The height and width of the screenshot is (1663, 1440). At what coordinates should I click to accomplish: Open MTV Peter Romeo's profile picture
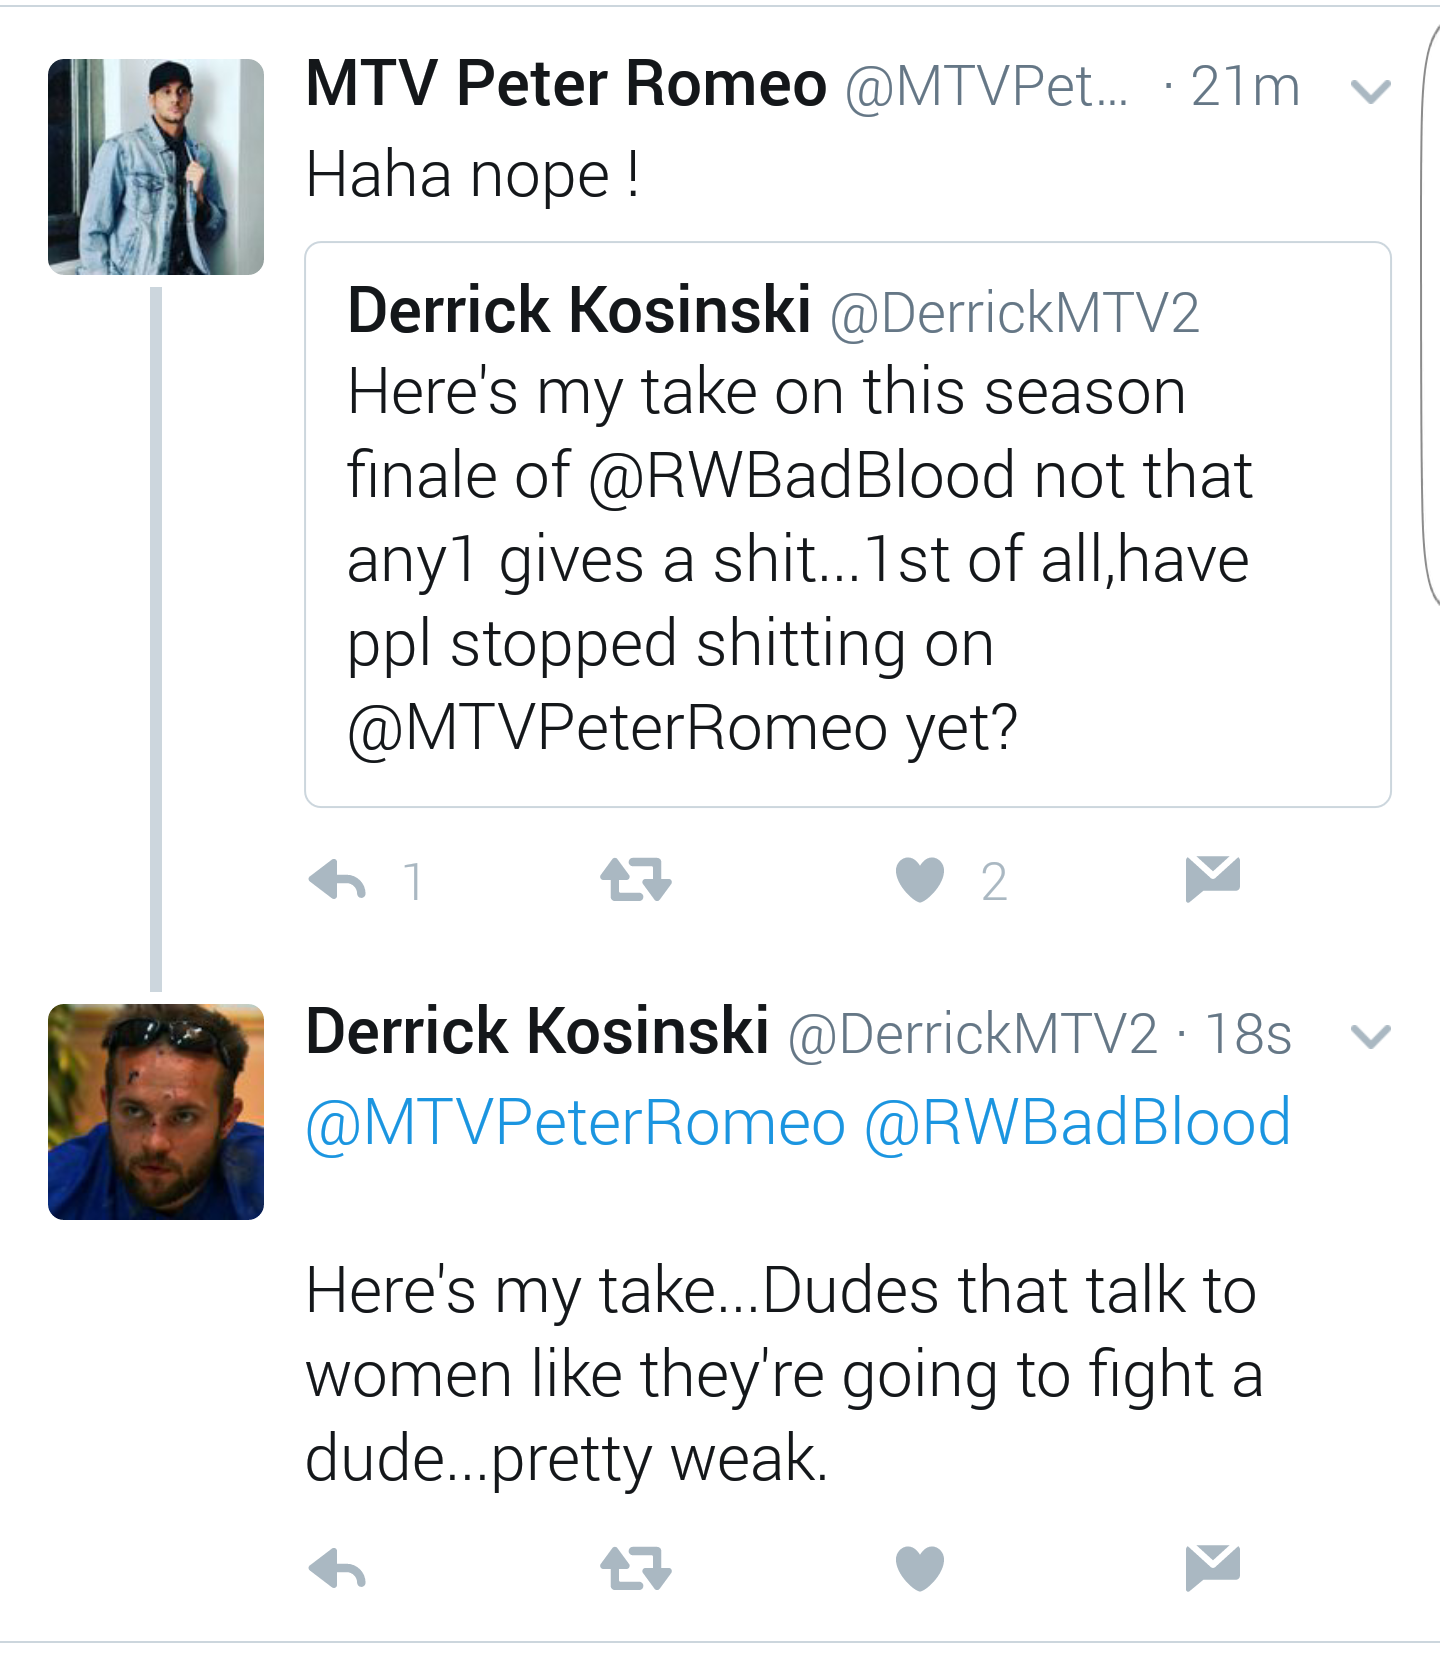[156, 167]
